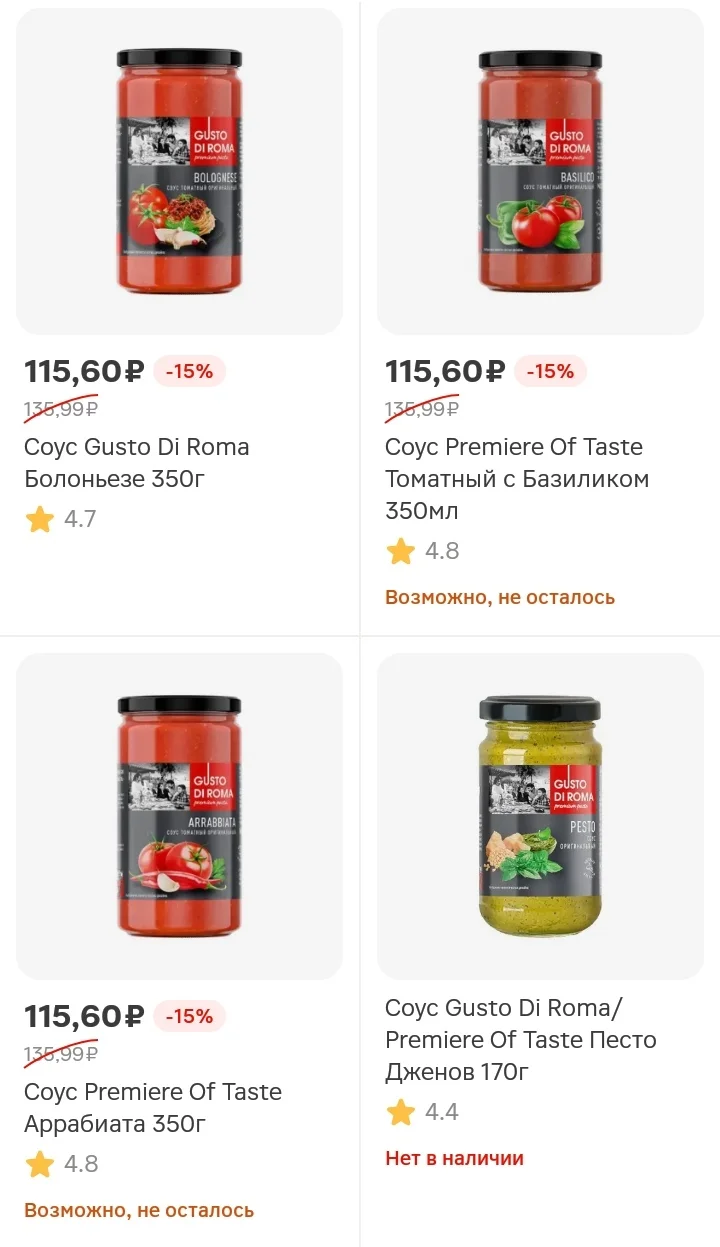Screen dimensions: 720x1247
Task: Open the Arrabbiata sauce jar image
Action: pyautogui.click(x=179, y=816)
